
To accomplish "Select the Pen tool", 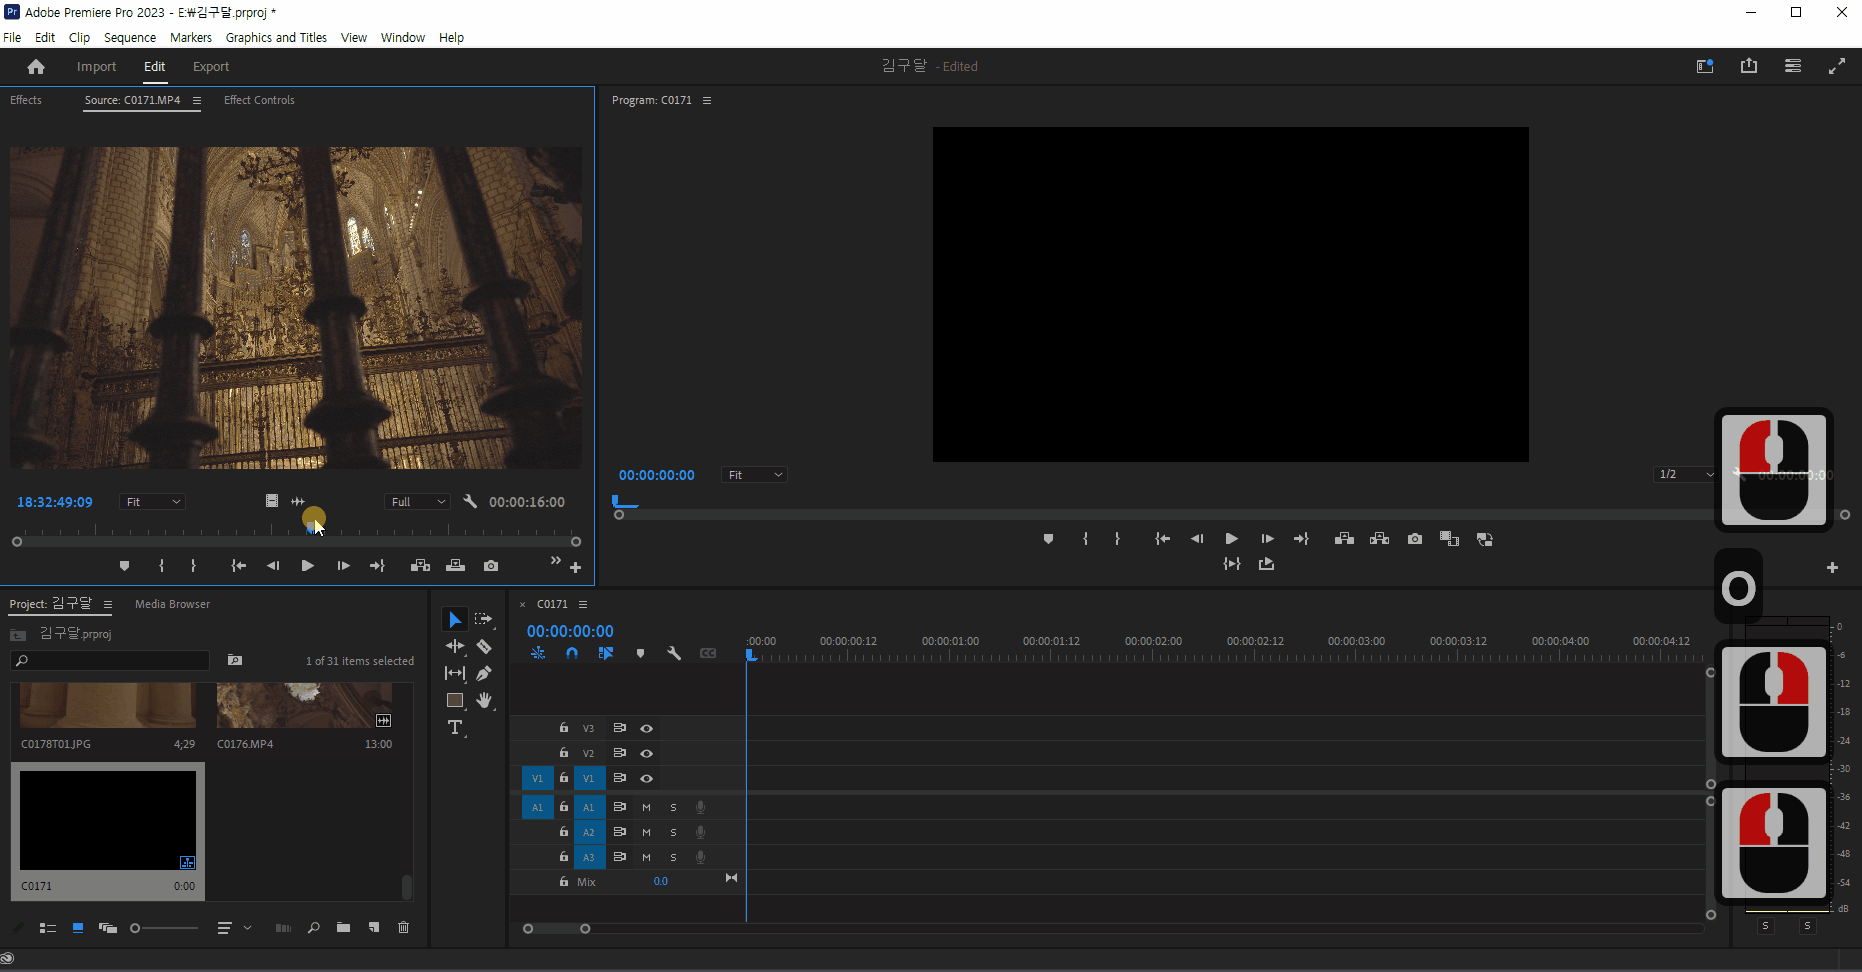I will [x=484, y=673].
